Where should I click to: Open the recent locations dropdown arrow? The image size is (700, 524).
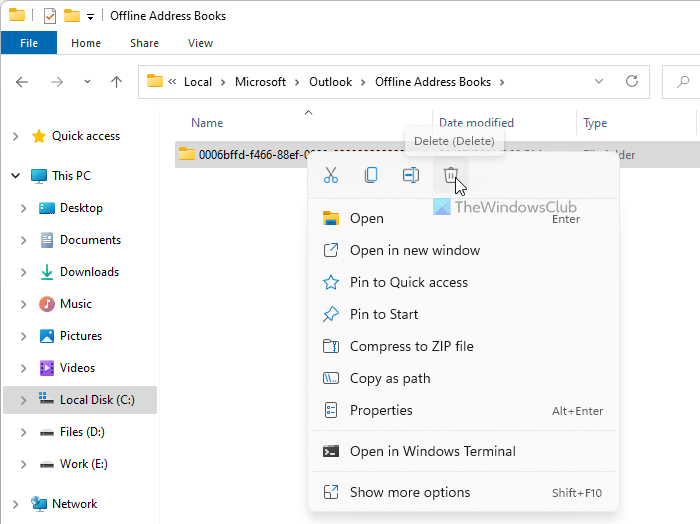[87, 82]
